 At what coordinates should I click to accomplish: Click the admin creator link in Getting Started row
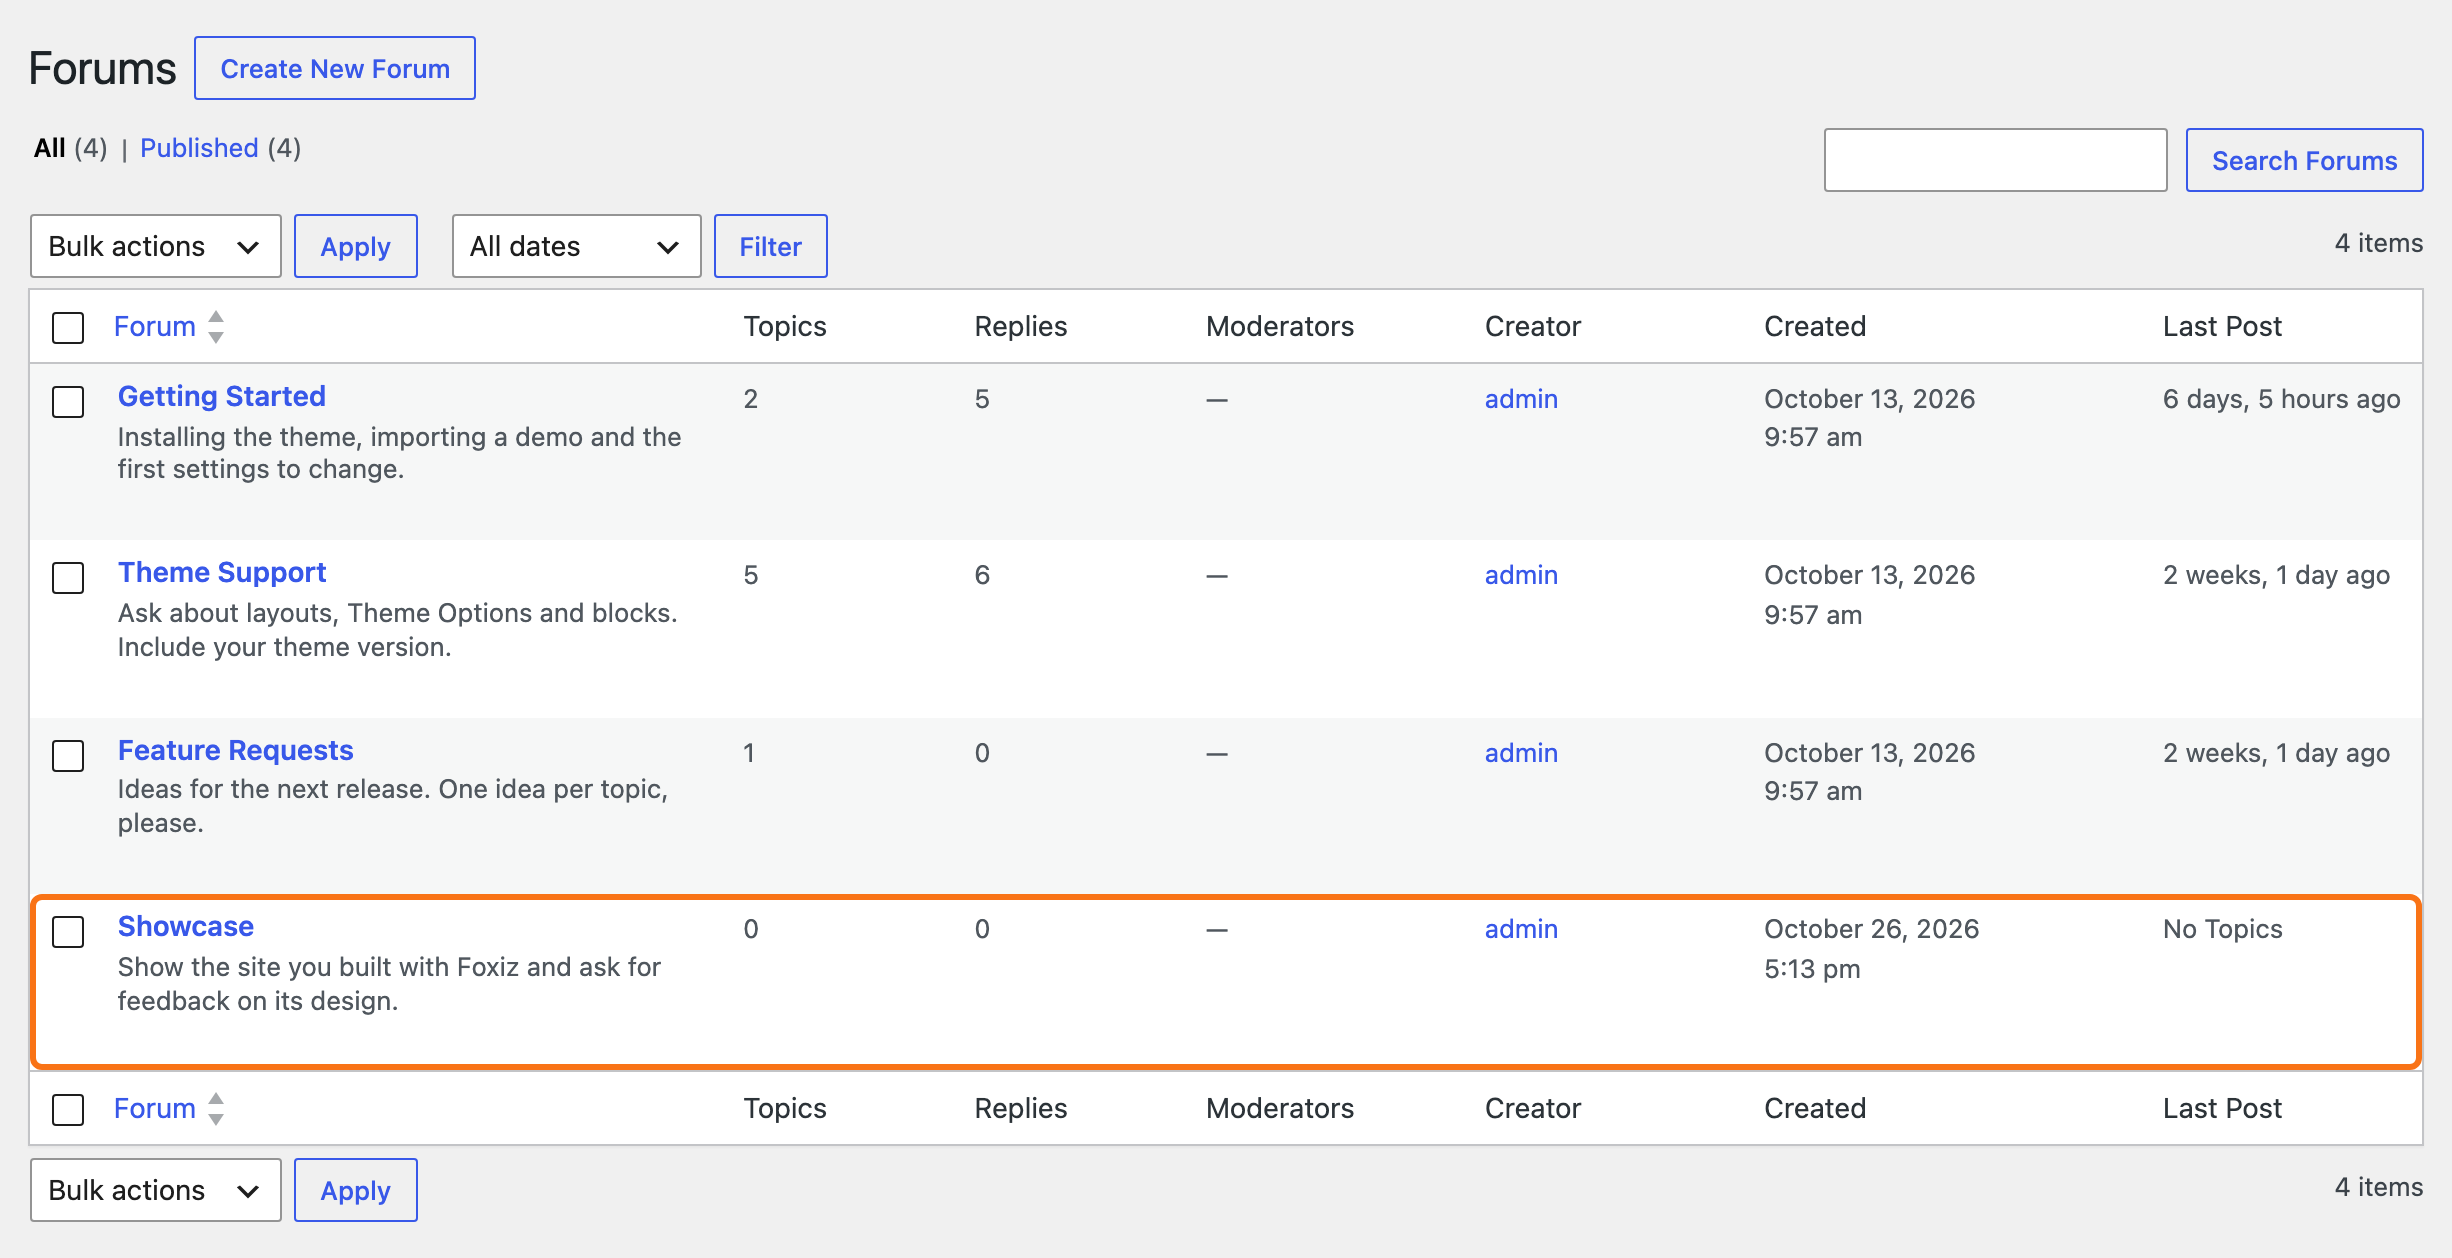click(x=1521, y=399)
